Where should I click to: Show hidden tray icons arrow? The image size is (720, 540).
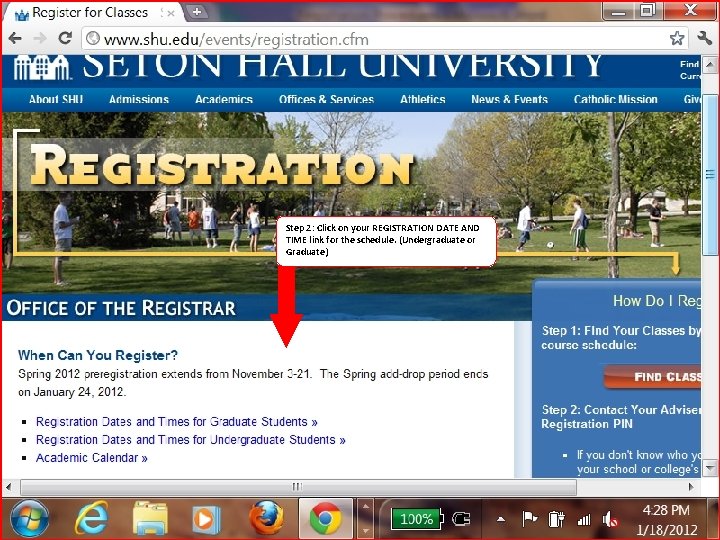coord(501,520)
